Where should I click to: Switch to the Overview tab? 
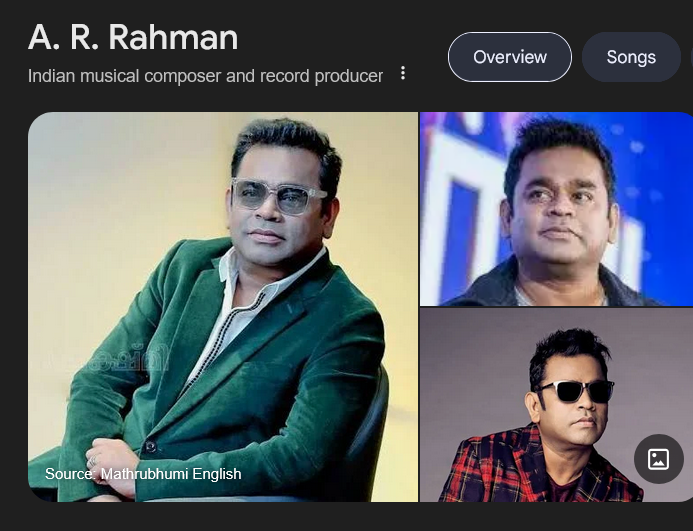tap(510, 57)
